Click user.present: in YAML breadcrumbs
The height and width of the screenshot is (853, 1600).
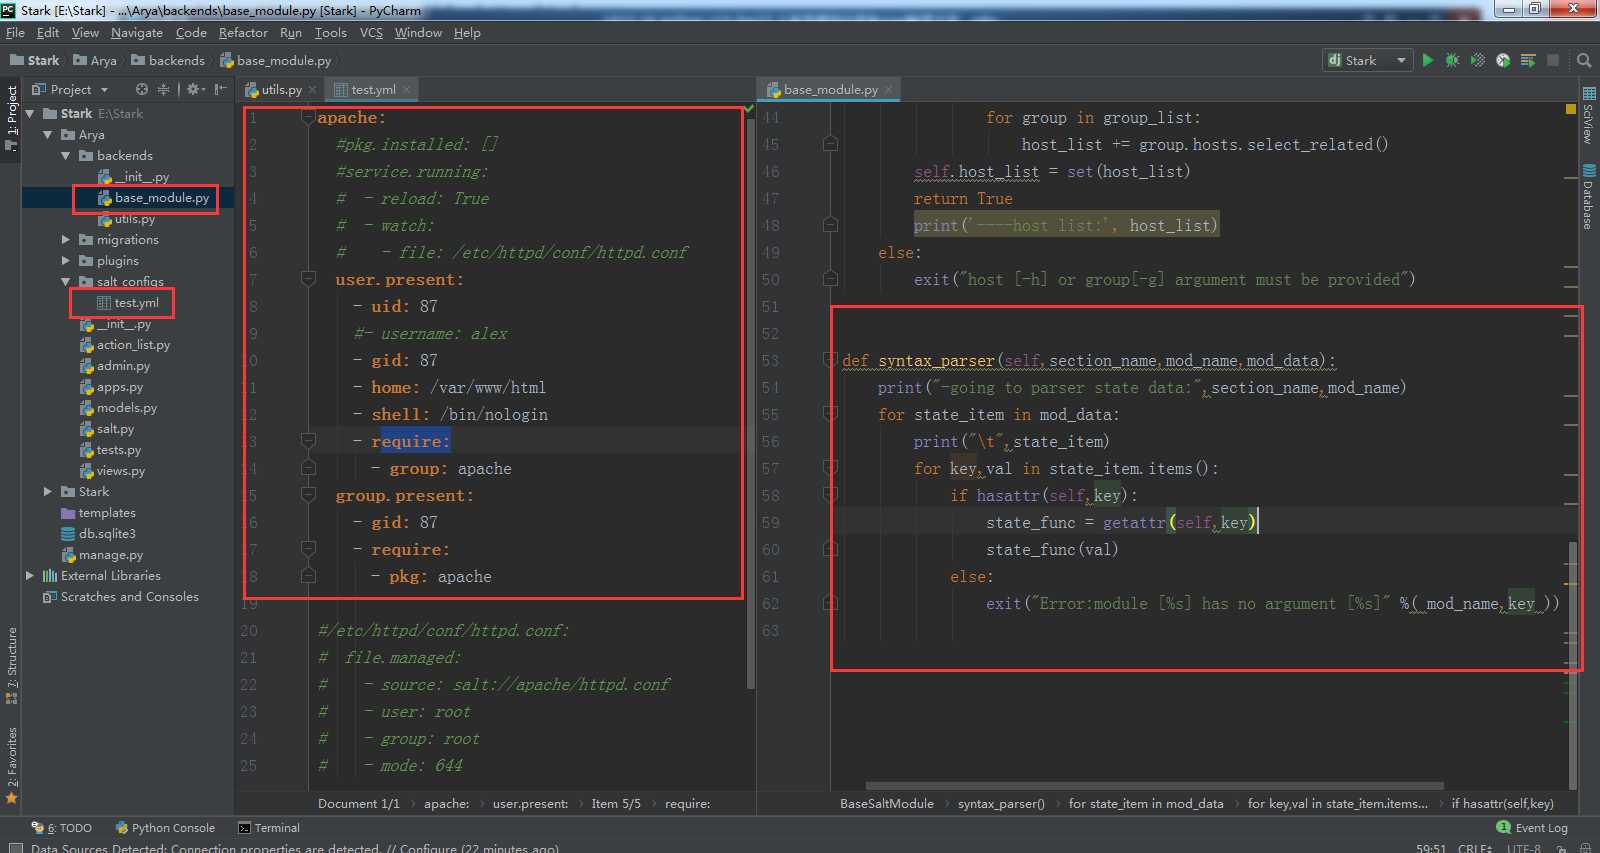tap(530, 803)
